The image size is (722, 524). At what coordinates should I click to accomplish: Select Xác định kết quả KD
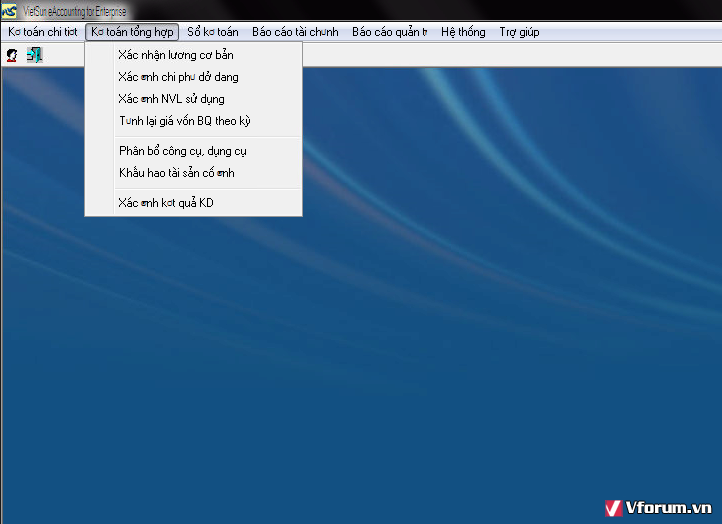(x=165, y=203)
